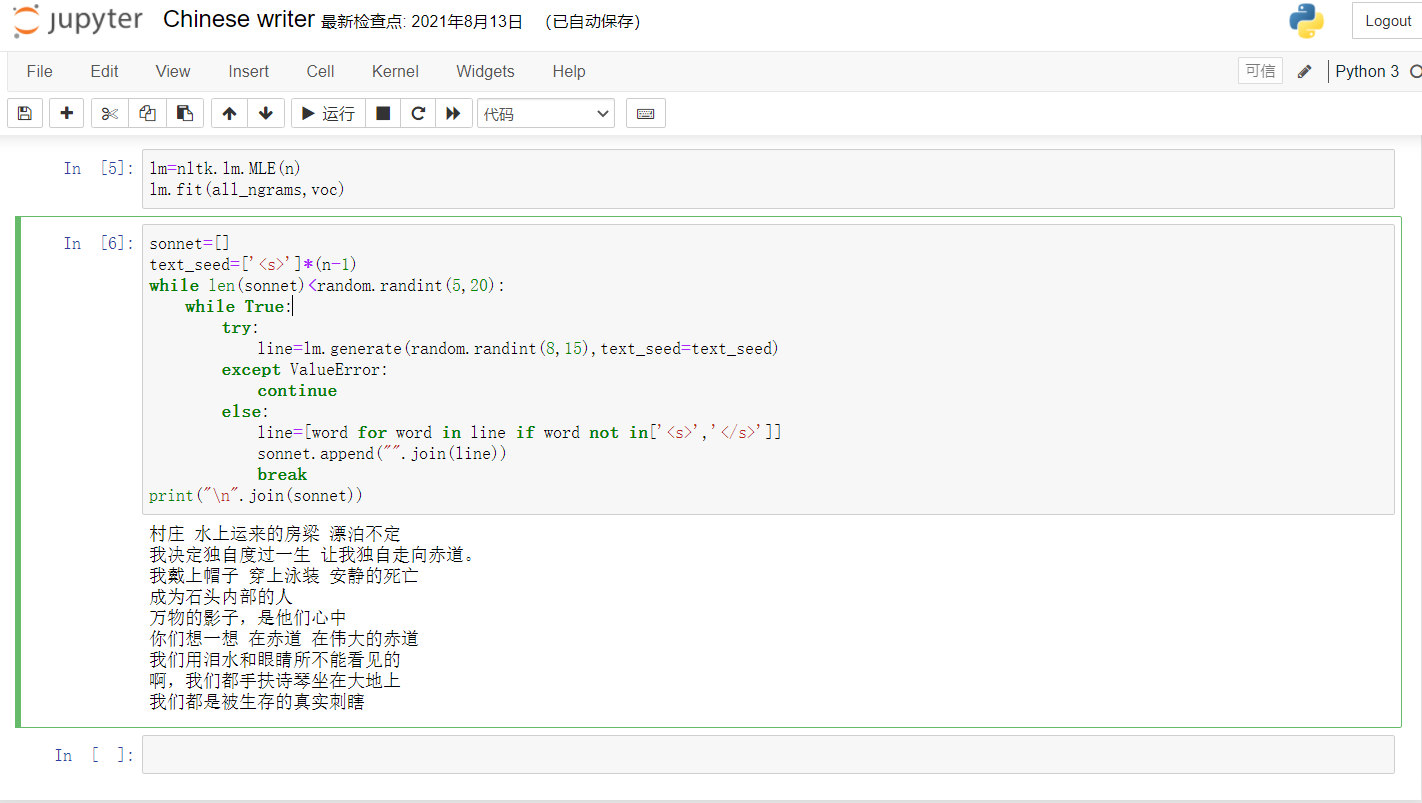The image size is (1422, 803).
Task: Click into the empty code cell
Action: pyautogui.click(x=768, y=755)
